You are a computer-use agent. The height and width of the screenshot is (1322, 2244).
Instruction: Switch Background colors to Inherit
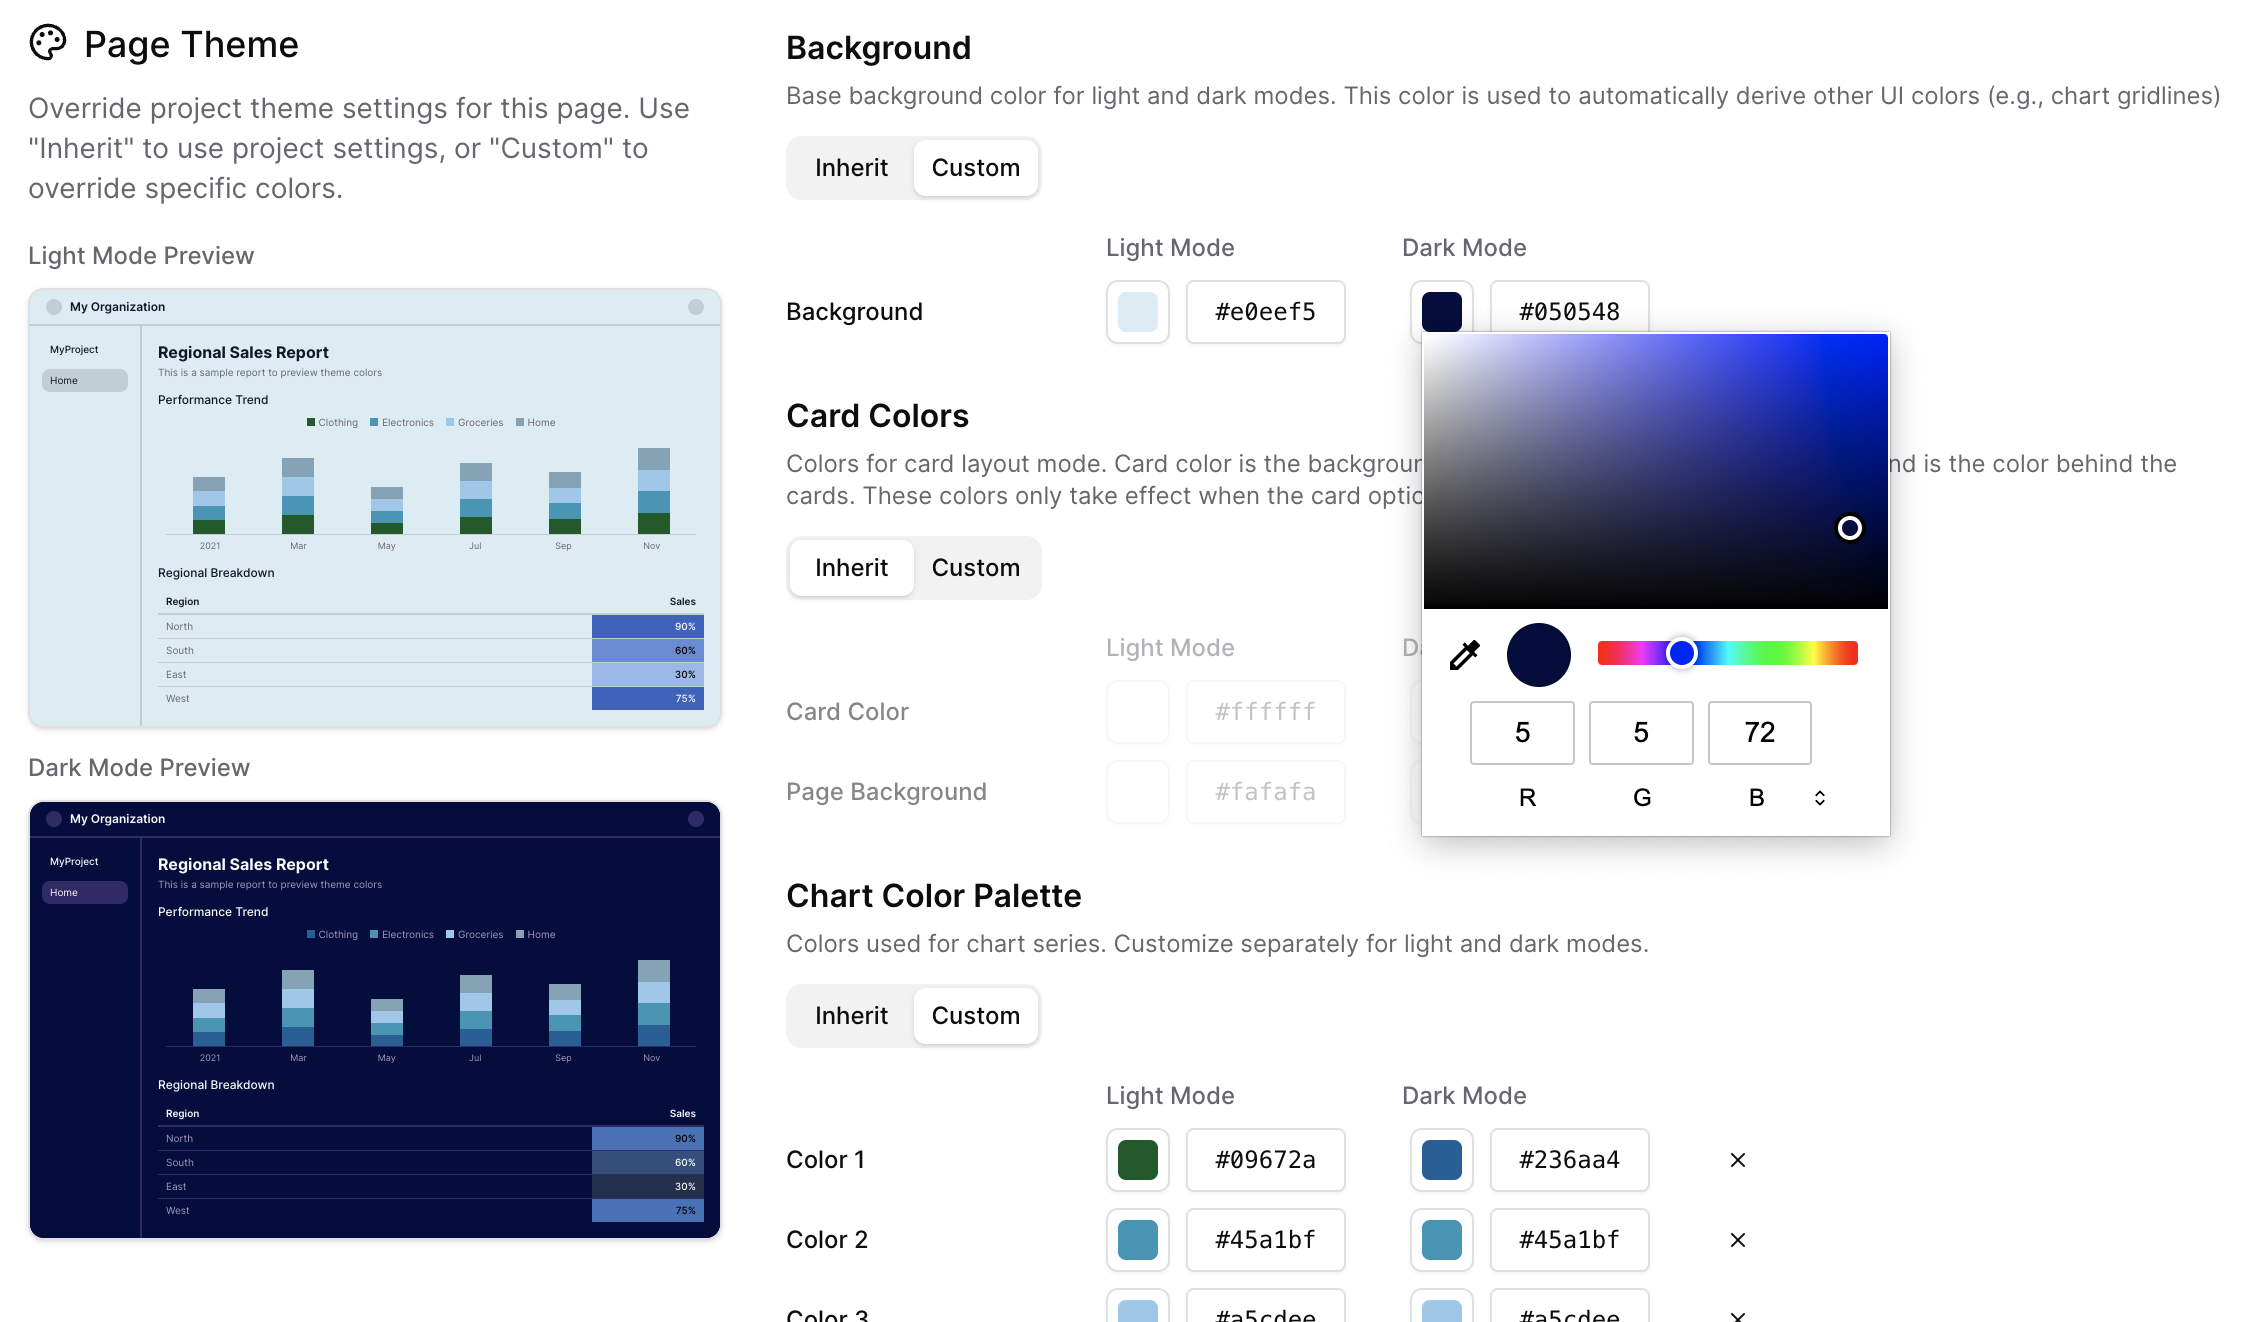851,167
